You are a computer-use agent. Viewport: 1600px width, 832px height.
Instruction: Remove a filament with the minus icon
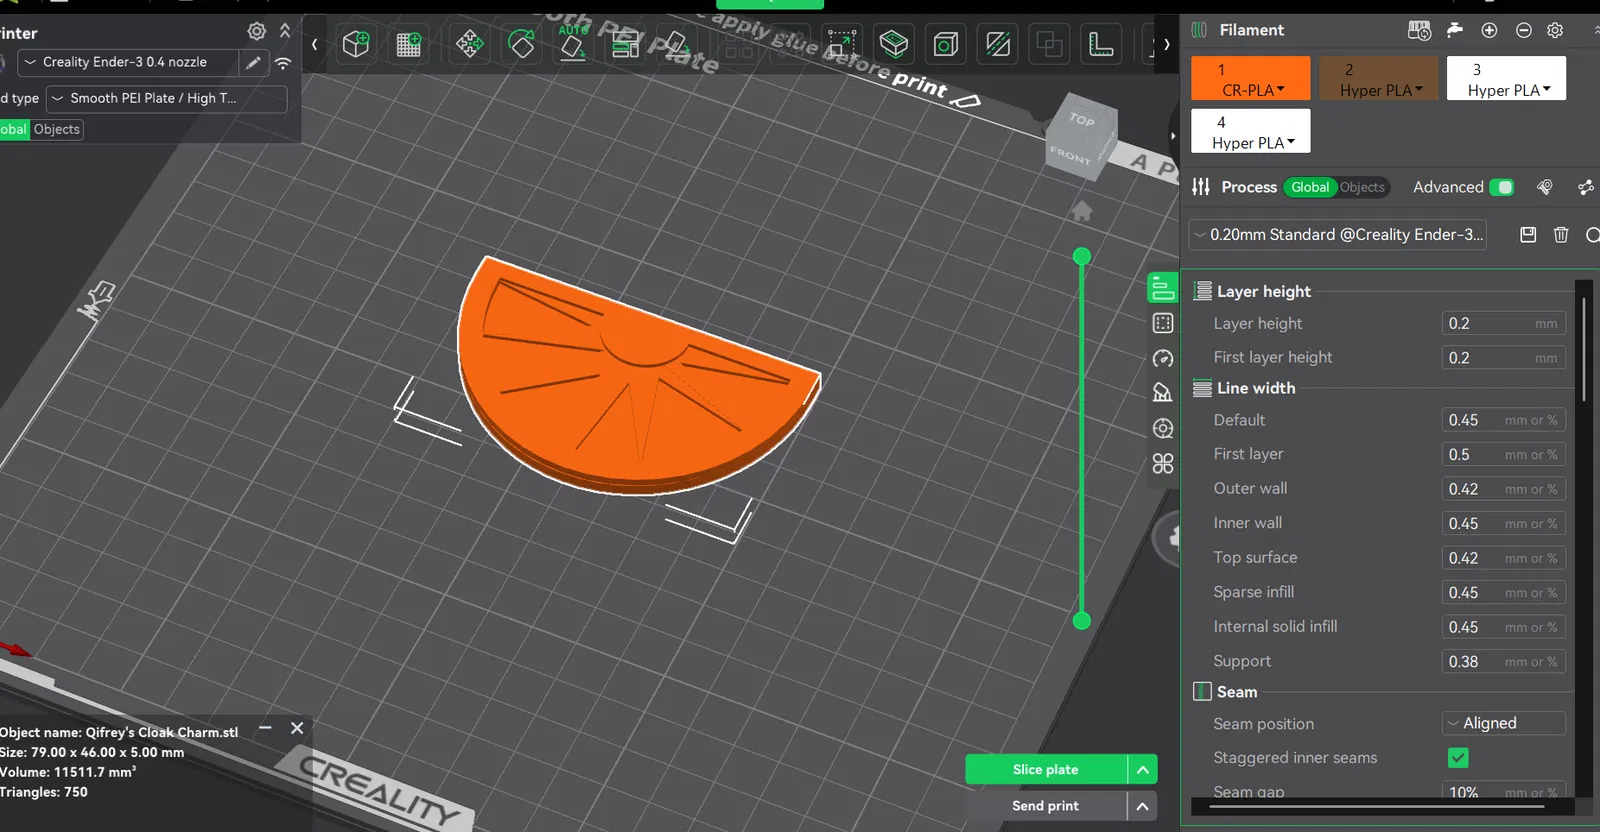(x=1524, y=30)
